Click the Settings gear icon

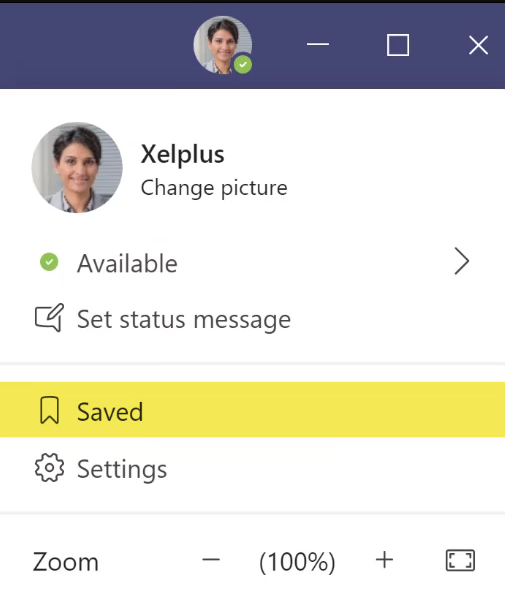[50, 468]
